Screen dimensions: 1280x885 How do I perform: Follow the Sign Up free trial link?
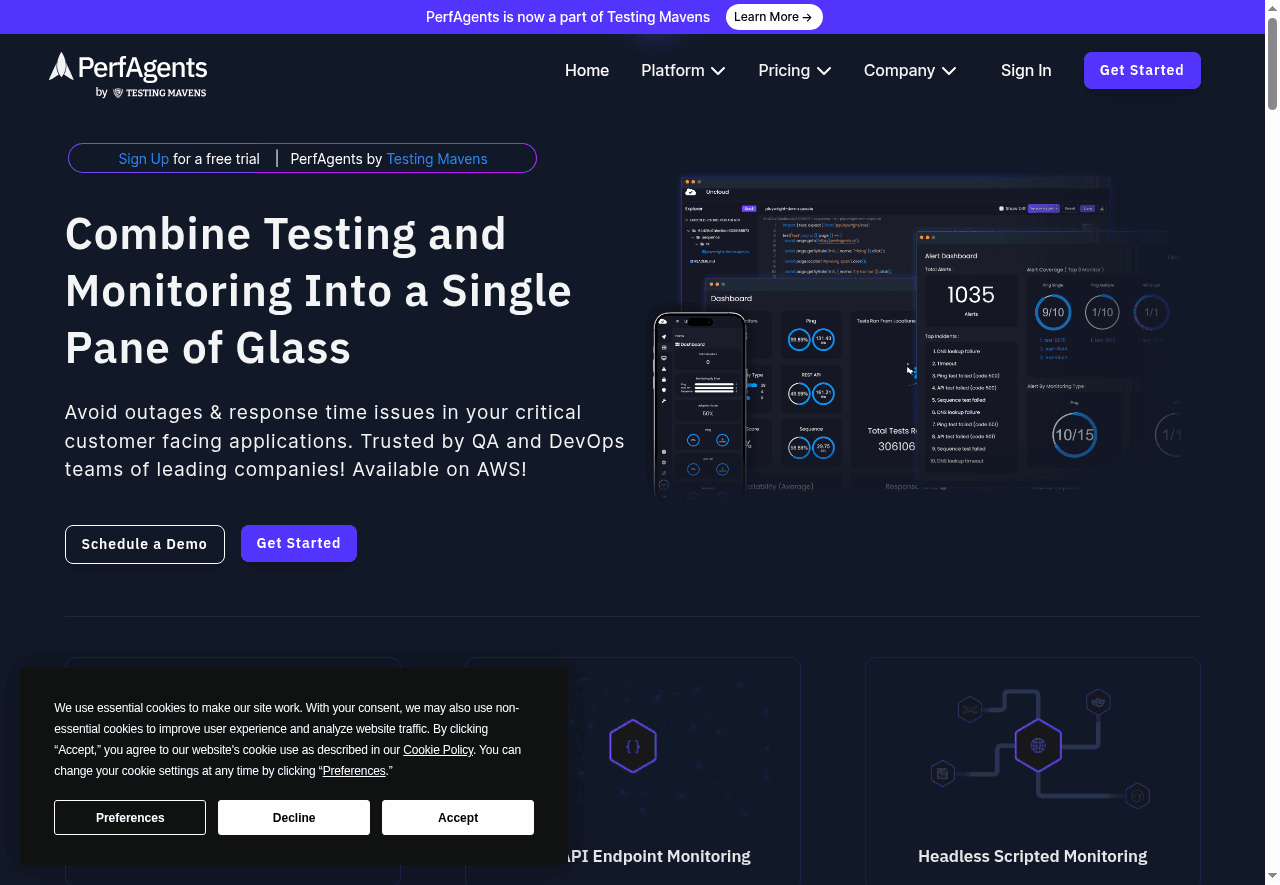coord(143,159)
